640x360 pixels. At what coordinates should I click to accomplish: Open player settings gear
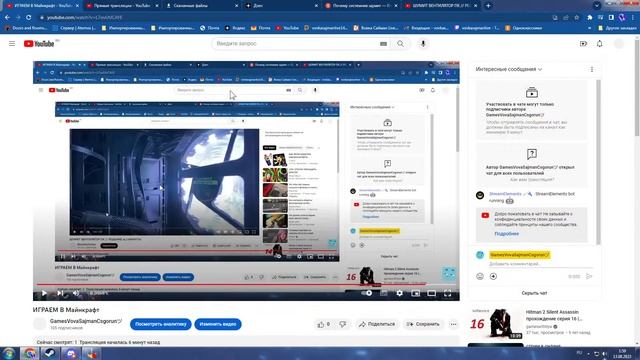[x=400, y=293]
